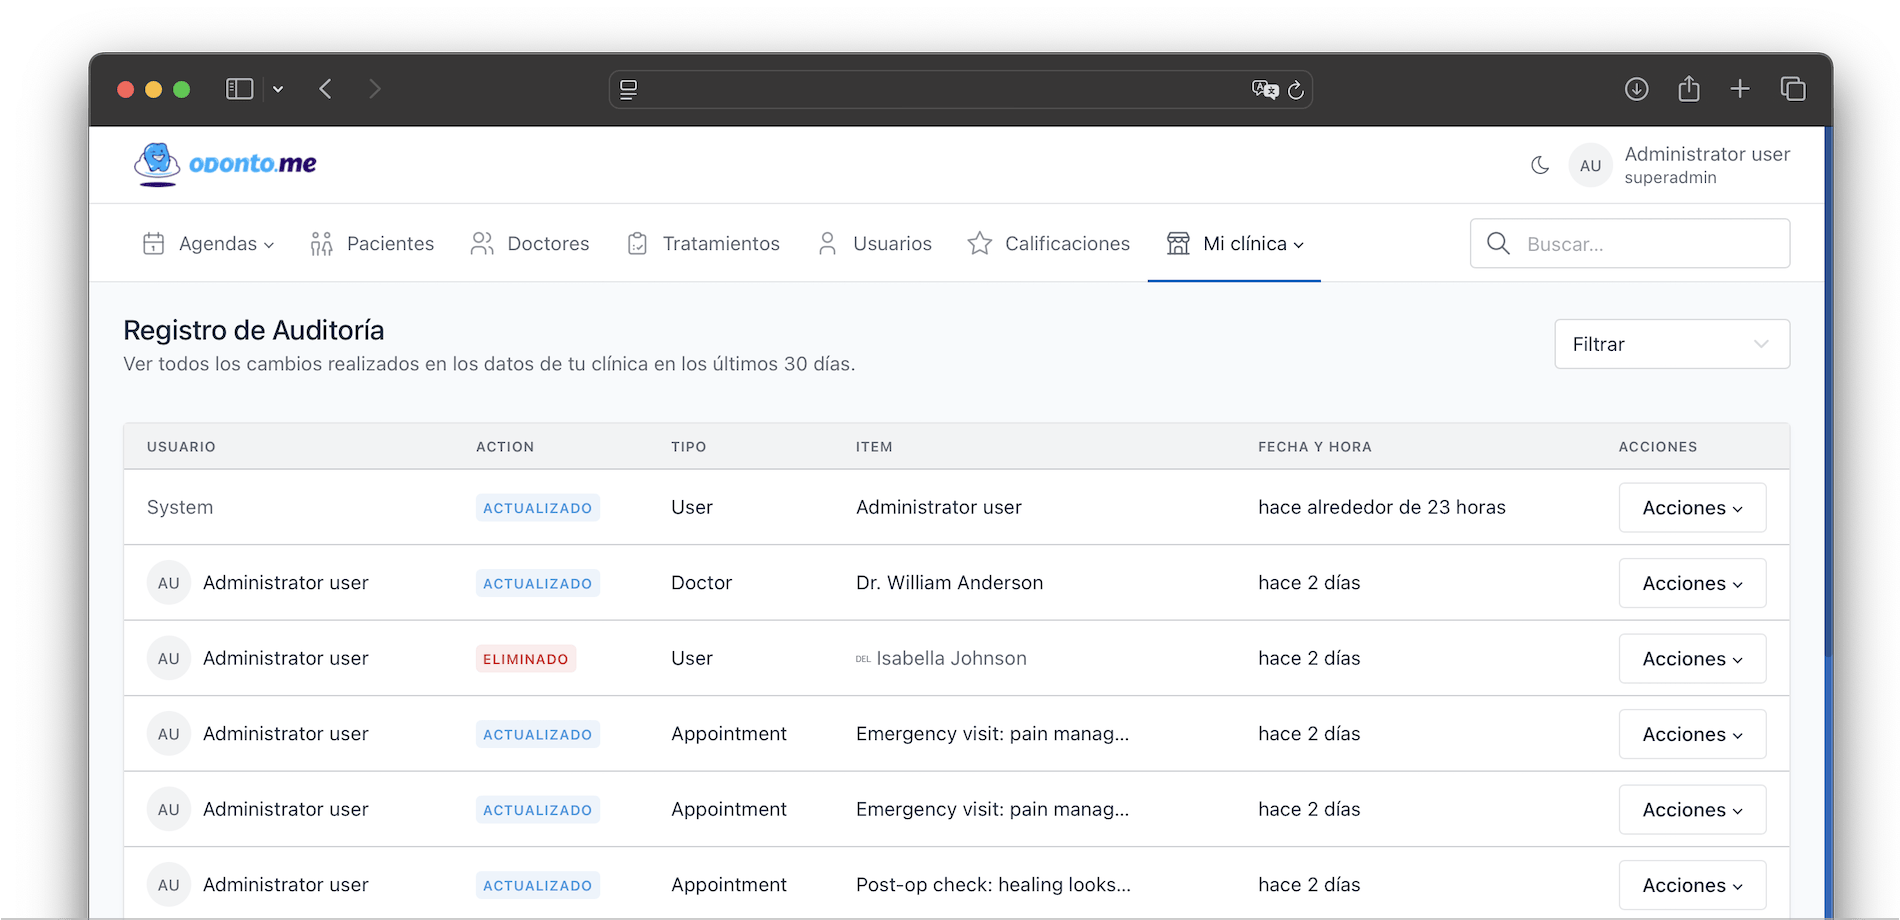The image size is (1900, 920).
Task: Open Tratamientos section
Action: pyautogui.click(x=703, y=244)
